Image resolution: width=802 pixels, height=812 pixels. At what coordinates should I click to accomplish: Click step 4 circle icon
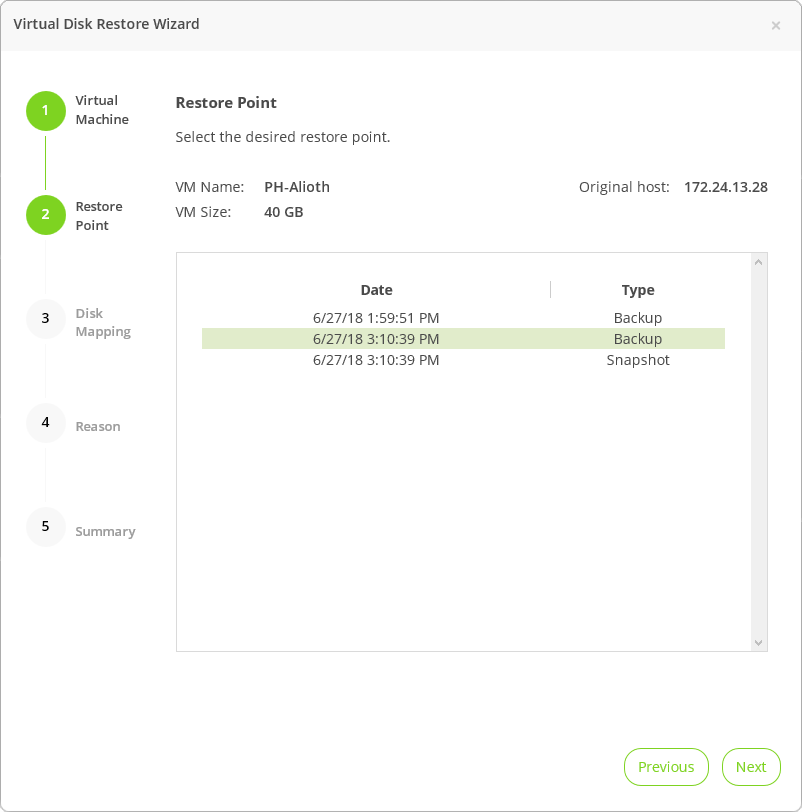45,423
